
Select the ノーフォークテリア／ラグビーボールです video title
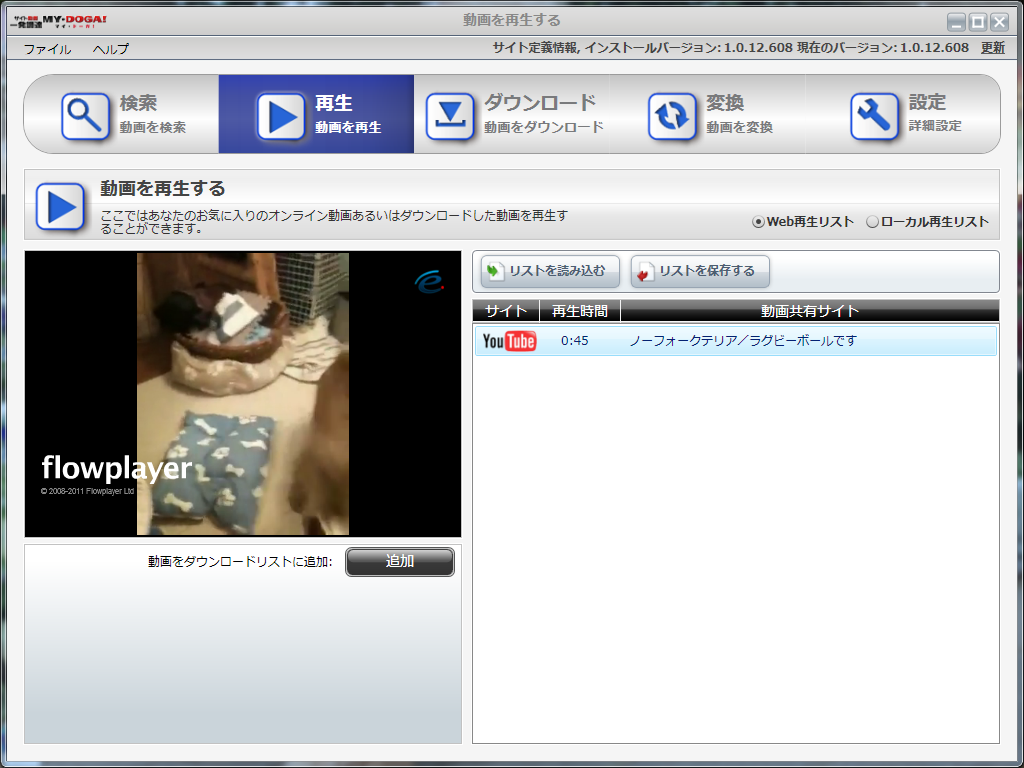tap(743, 341)
